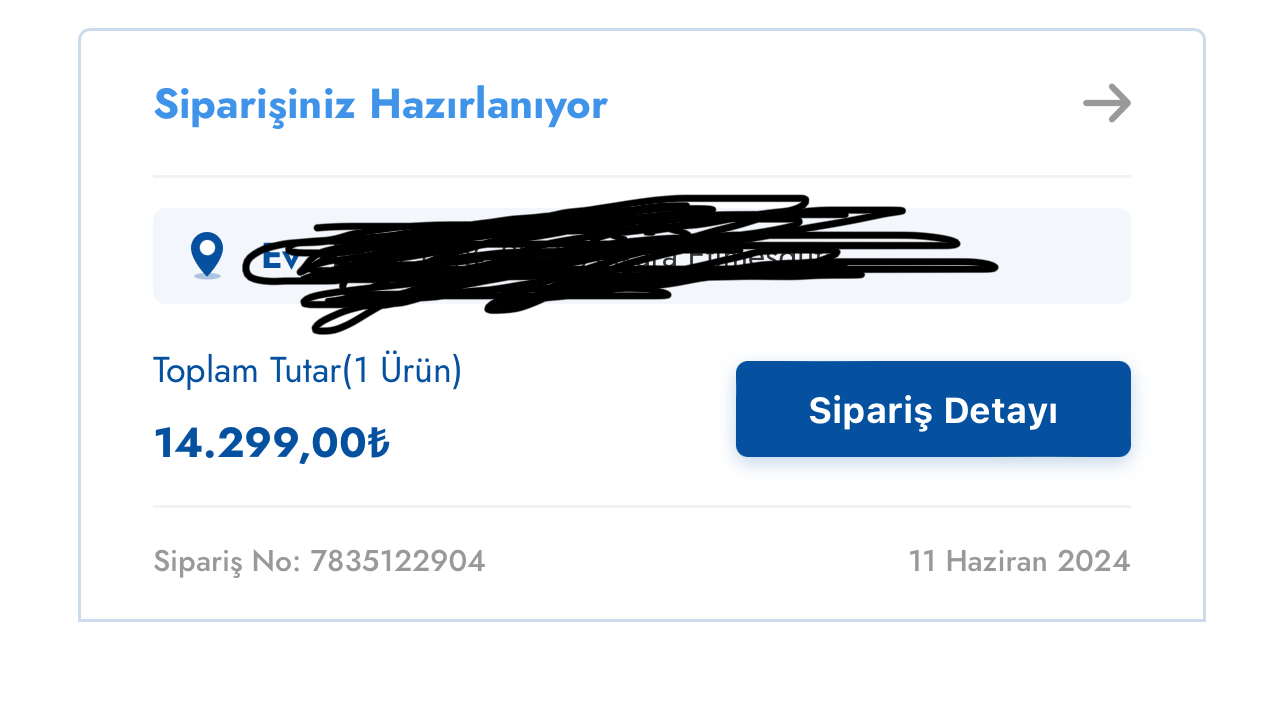Image resolution: width=1284 pixels, height=718 pixels.
Task: Click the divider line under the heading
Action: 642,176
